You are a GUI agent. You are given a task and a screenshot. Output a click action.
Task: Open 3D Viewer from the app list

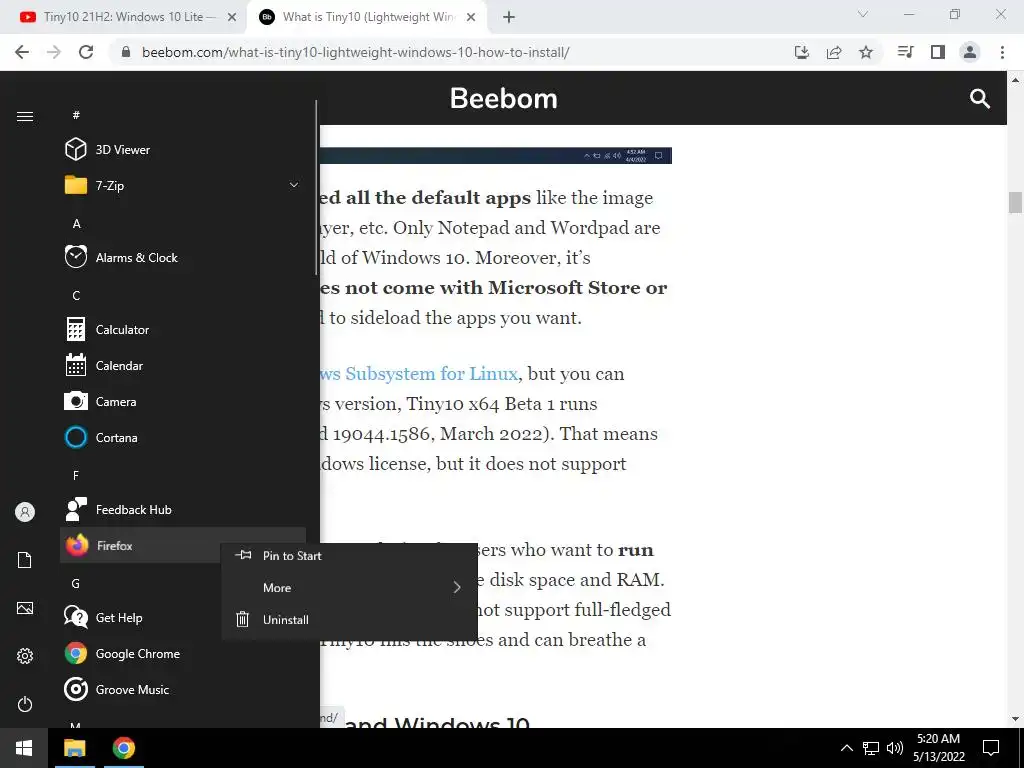tap(183, 150)
